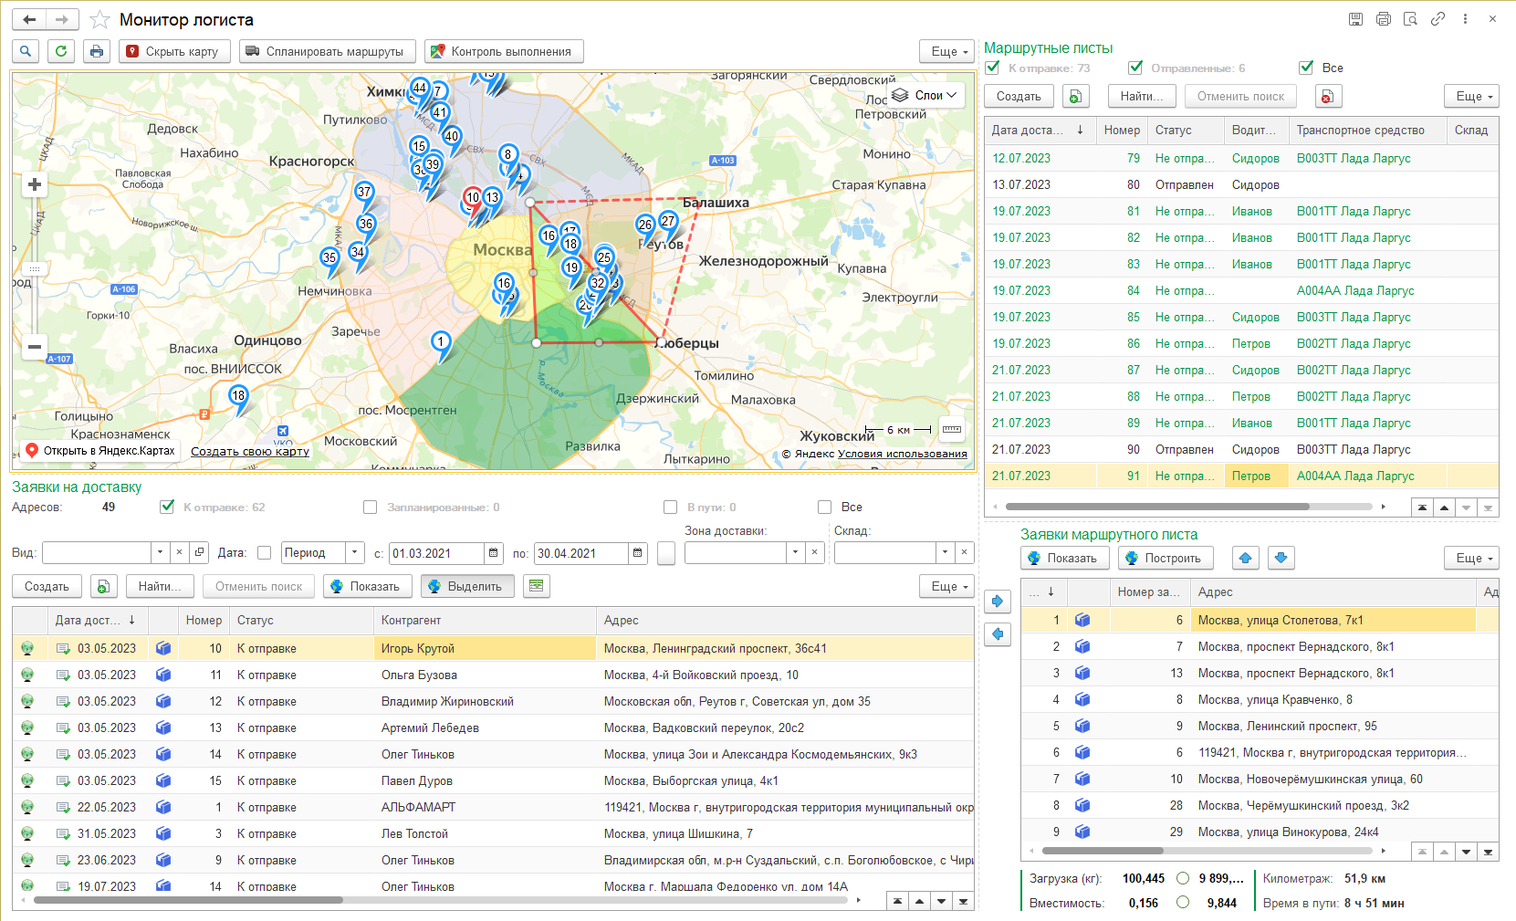
Task: Click the red cancel-mark icon in Маршрутные листы
Action: [x=1326, y=97]
